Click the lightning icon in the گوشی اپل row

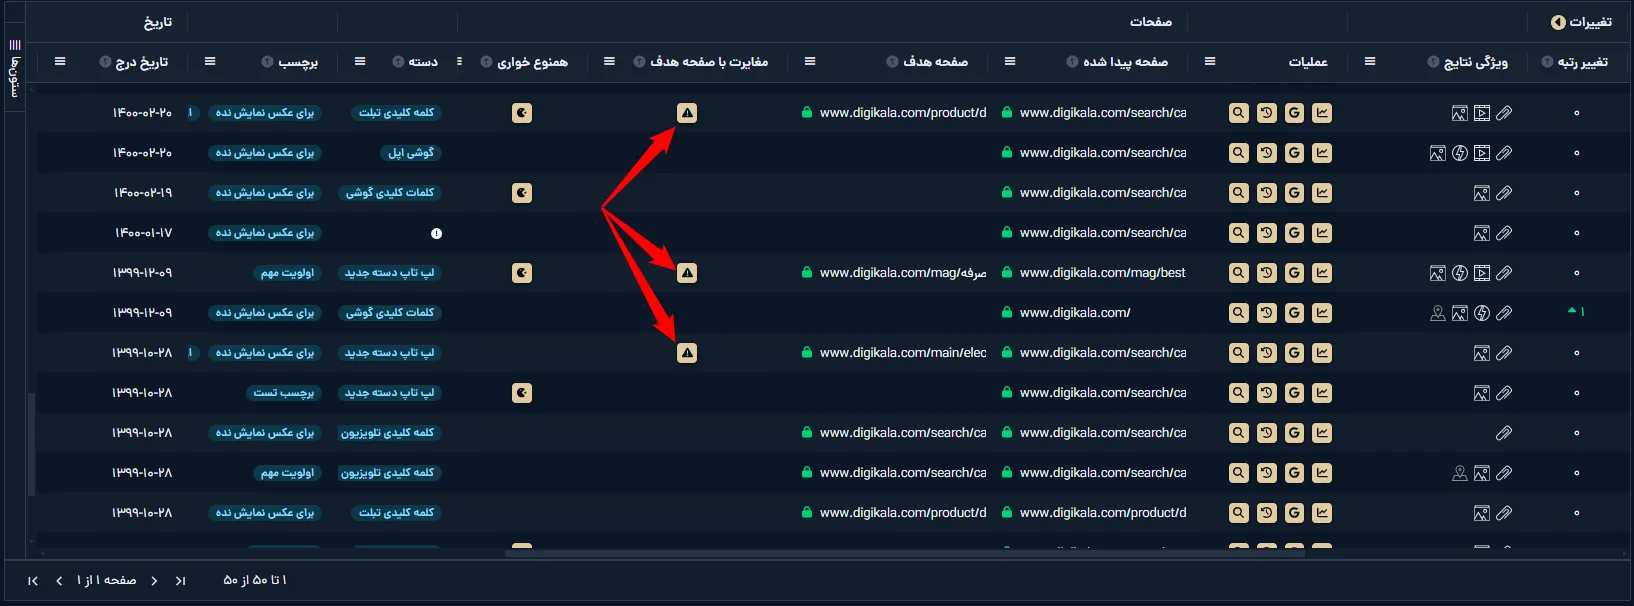coord(1460,153)
